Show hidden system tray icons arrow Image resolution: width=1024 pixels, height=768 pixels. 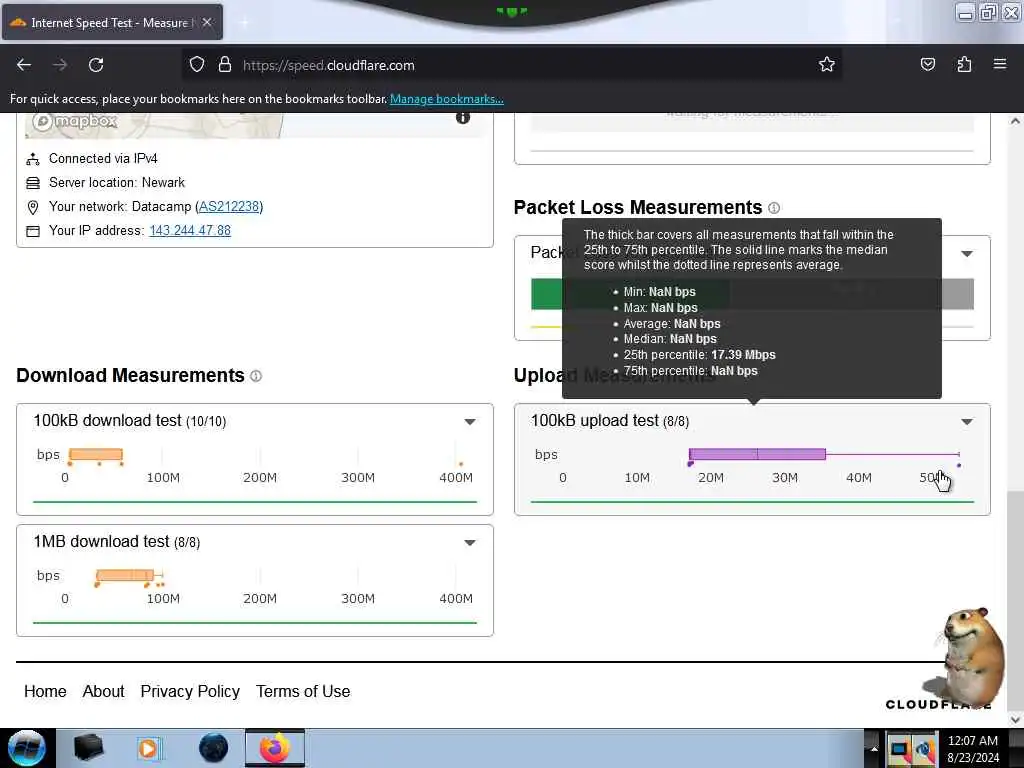(874, 748)
